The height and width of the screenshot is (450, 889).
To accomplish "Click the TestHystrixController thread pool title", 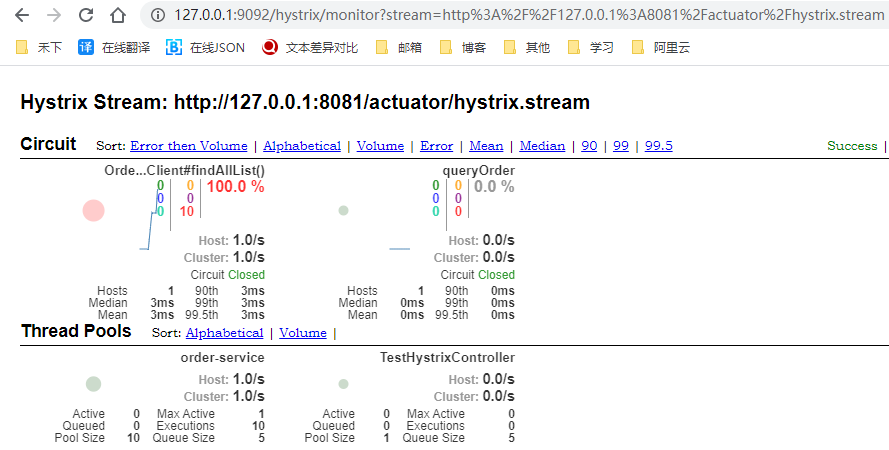I will pos(447,358).
